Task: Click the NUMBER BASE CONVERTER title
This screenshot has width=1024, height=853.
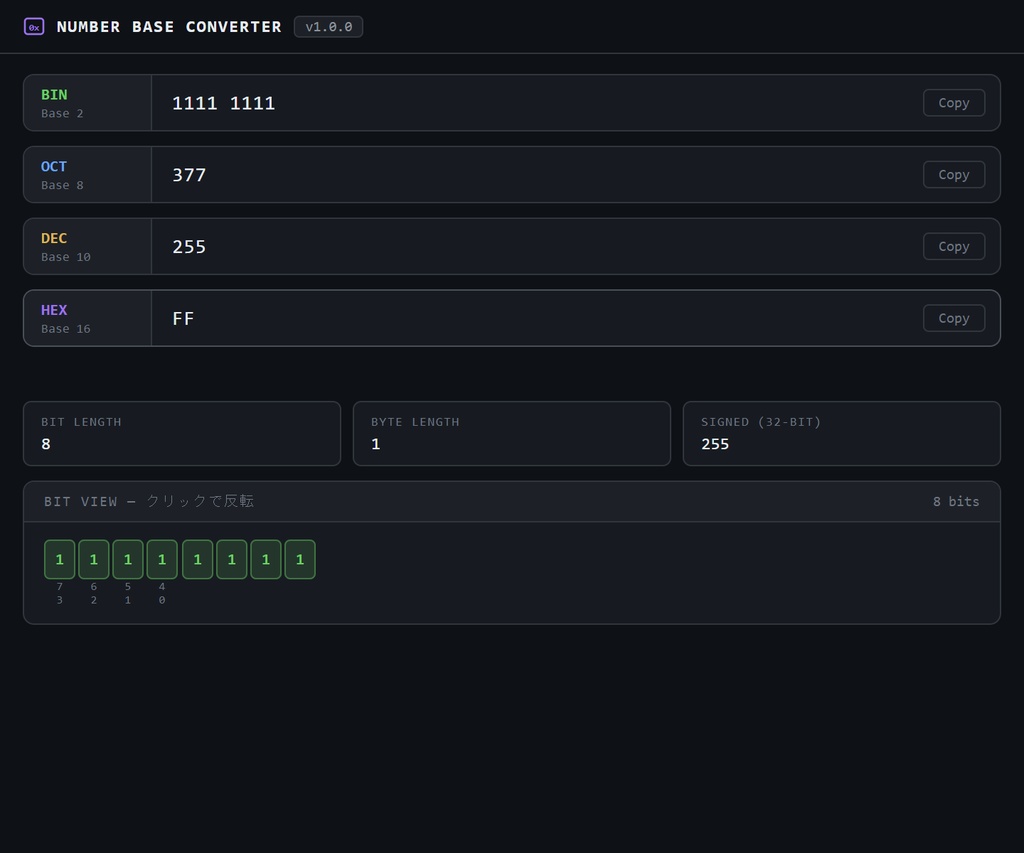Action: [169, 27]
